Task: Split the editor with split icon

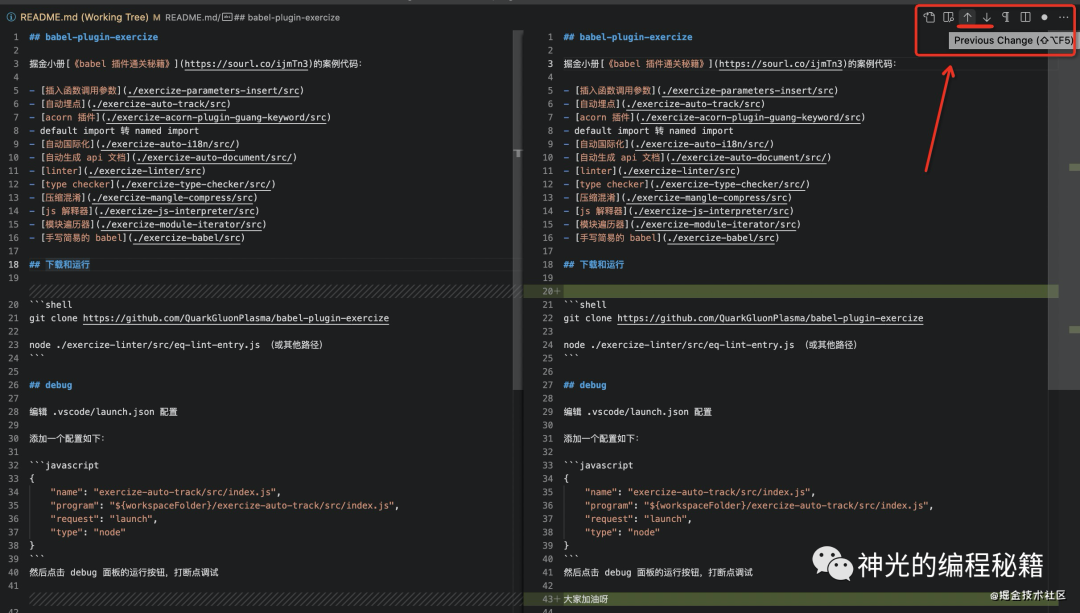Action: point(1025,17)
